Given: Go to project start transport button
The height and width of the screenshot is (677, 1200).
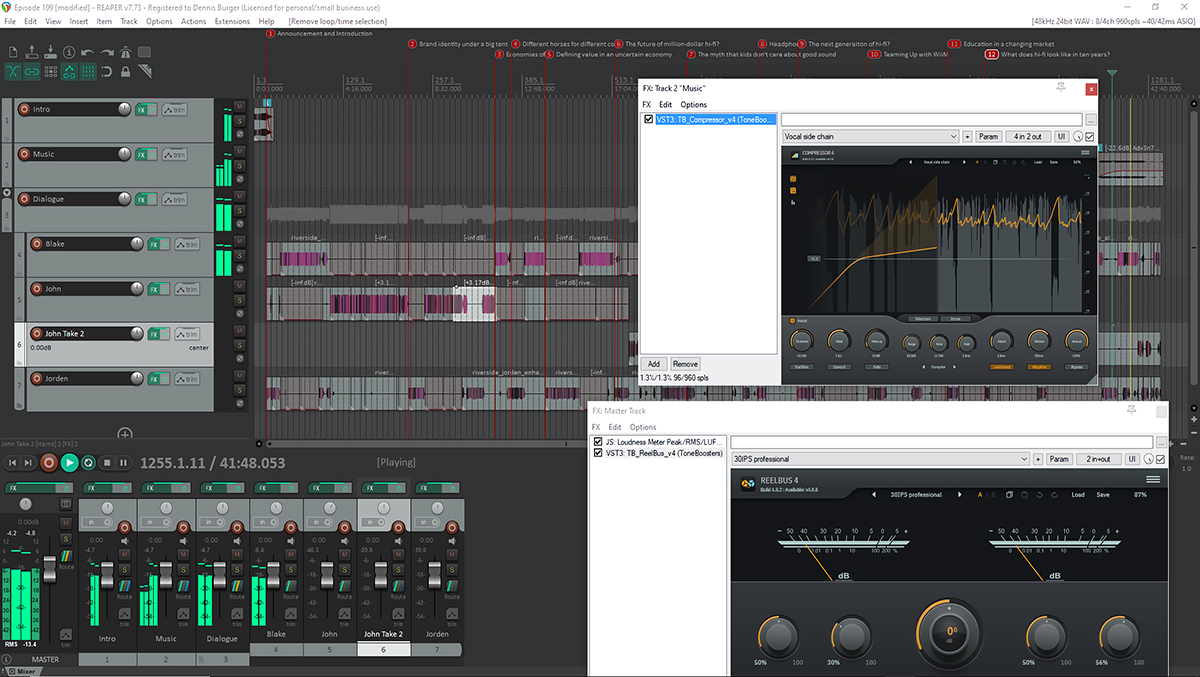Looking at the screenshot, I should [x=12, y=463].
